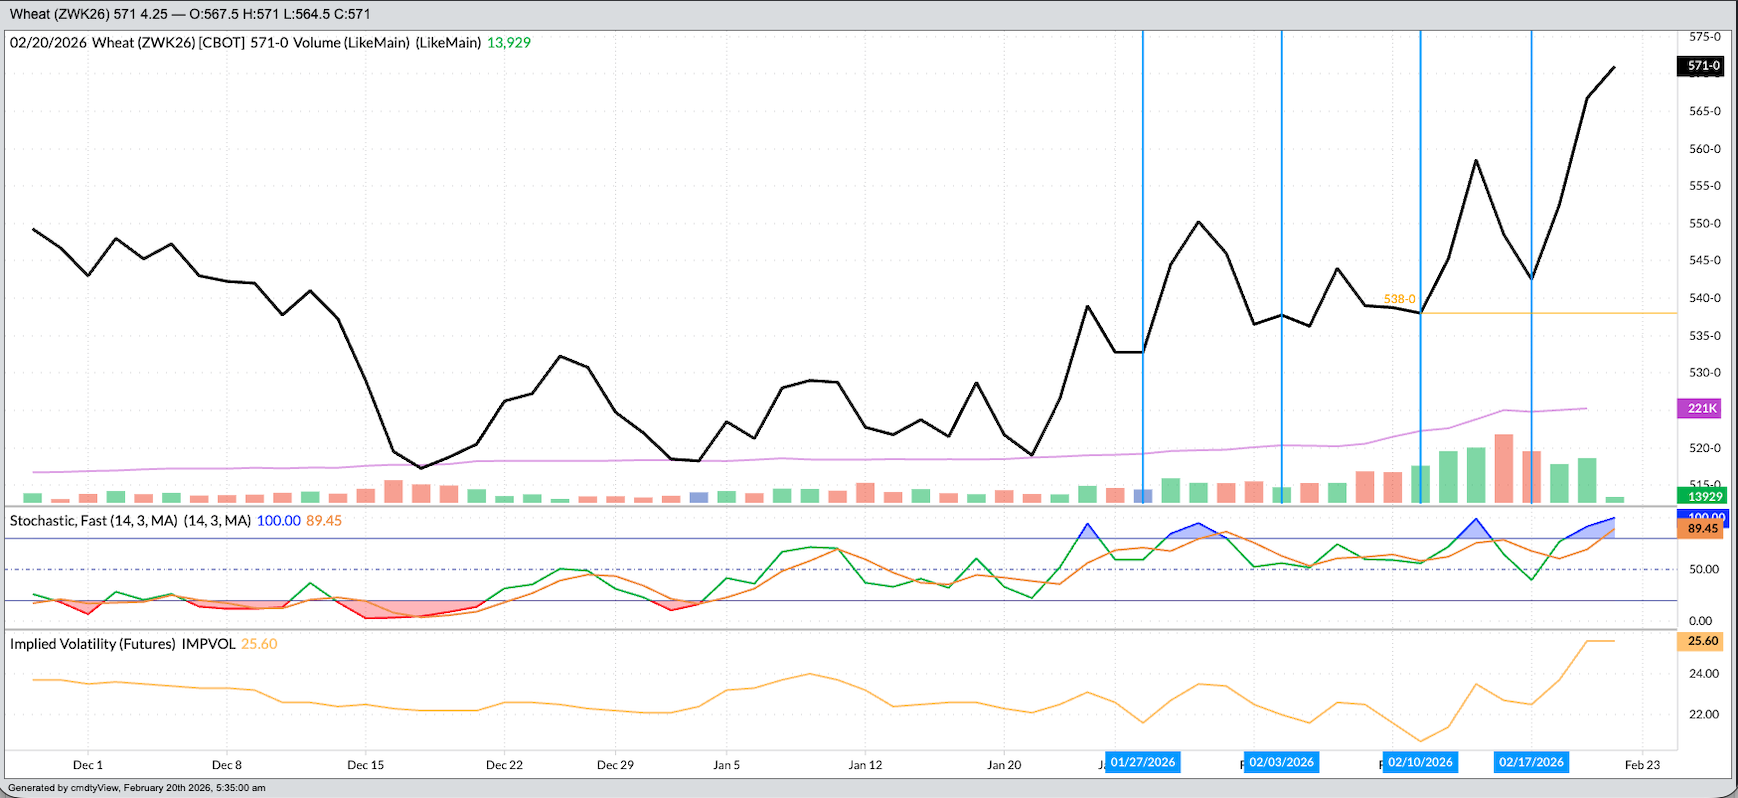This screenshot has height=798, width=1738.
Task: Click the 25.60 implied volatility axis tag
Action: (x=1702, y=641)
